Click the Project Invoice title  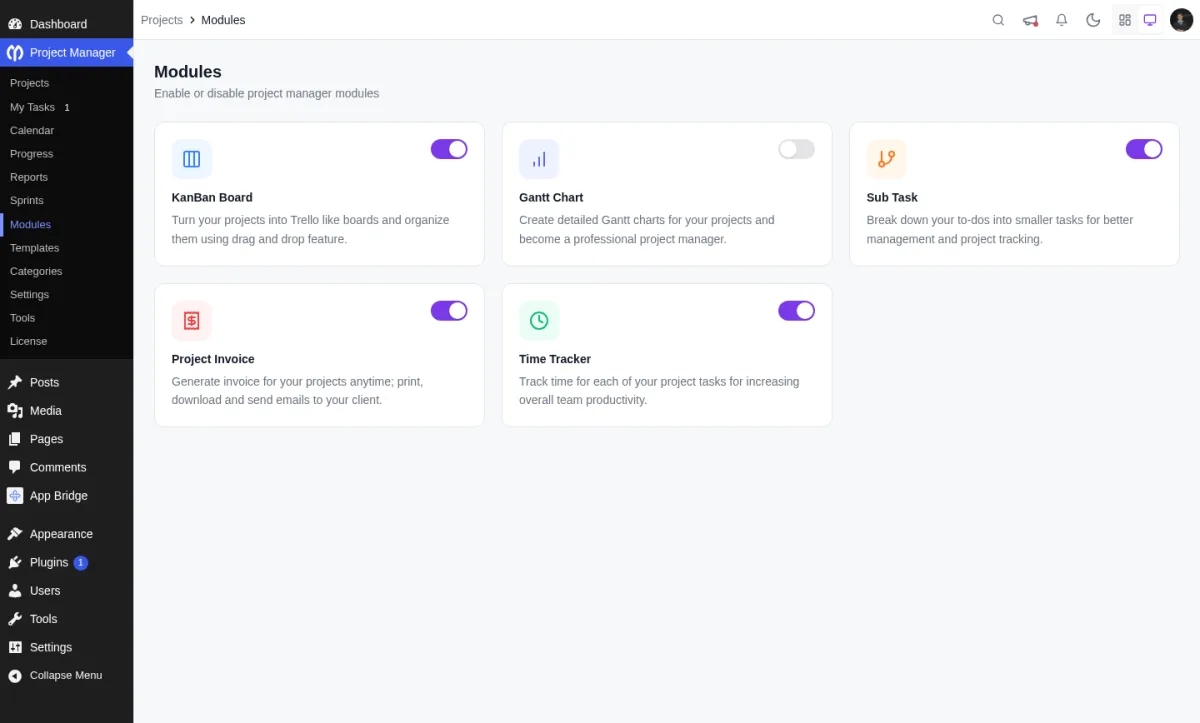[x=213, y=359]
